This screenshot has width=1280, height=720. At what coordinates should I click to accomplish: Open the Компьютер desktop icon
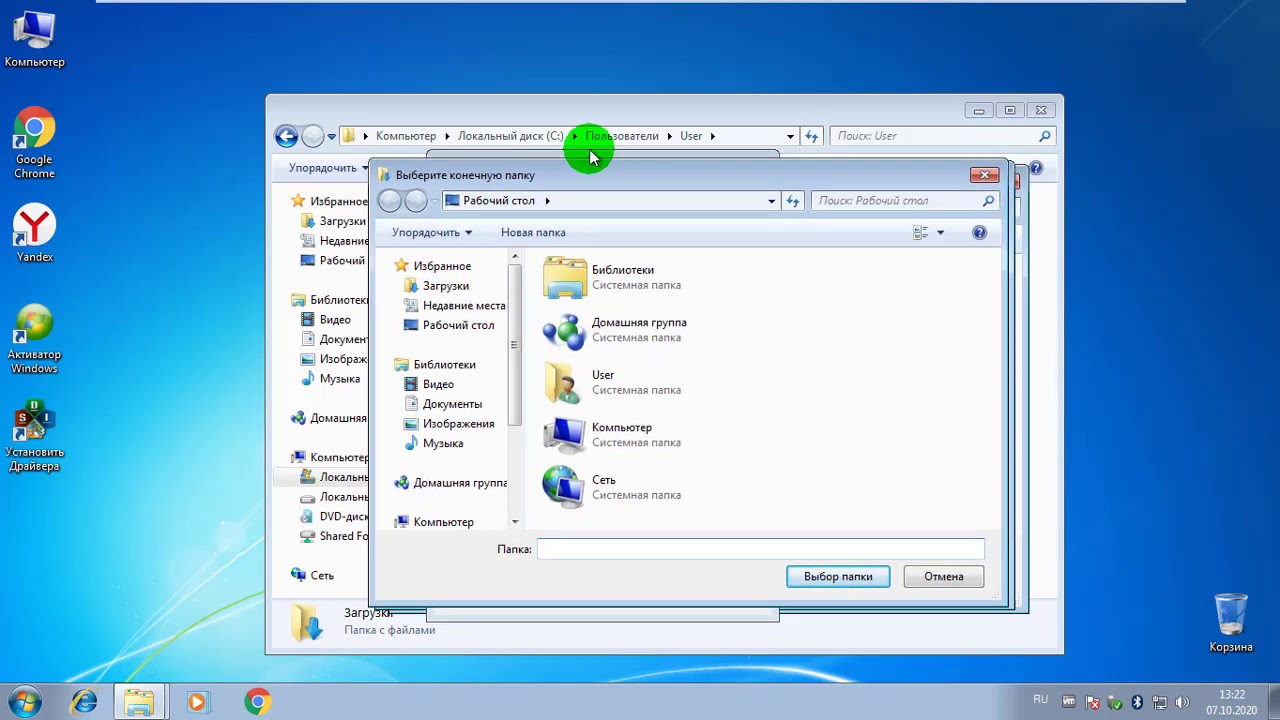tap(34, 39)
